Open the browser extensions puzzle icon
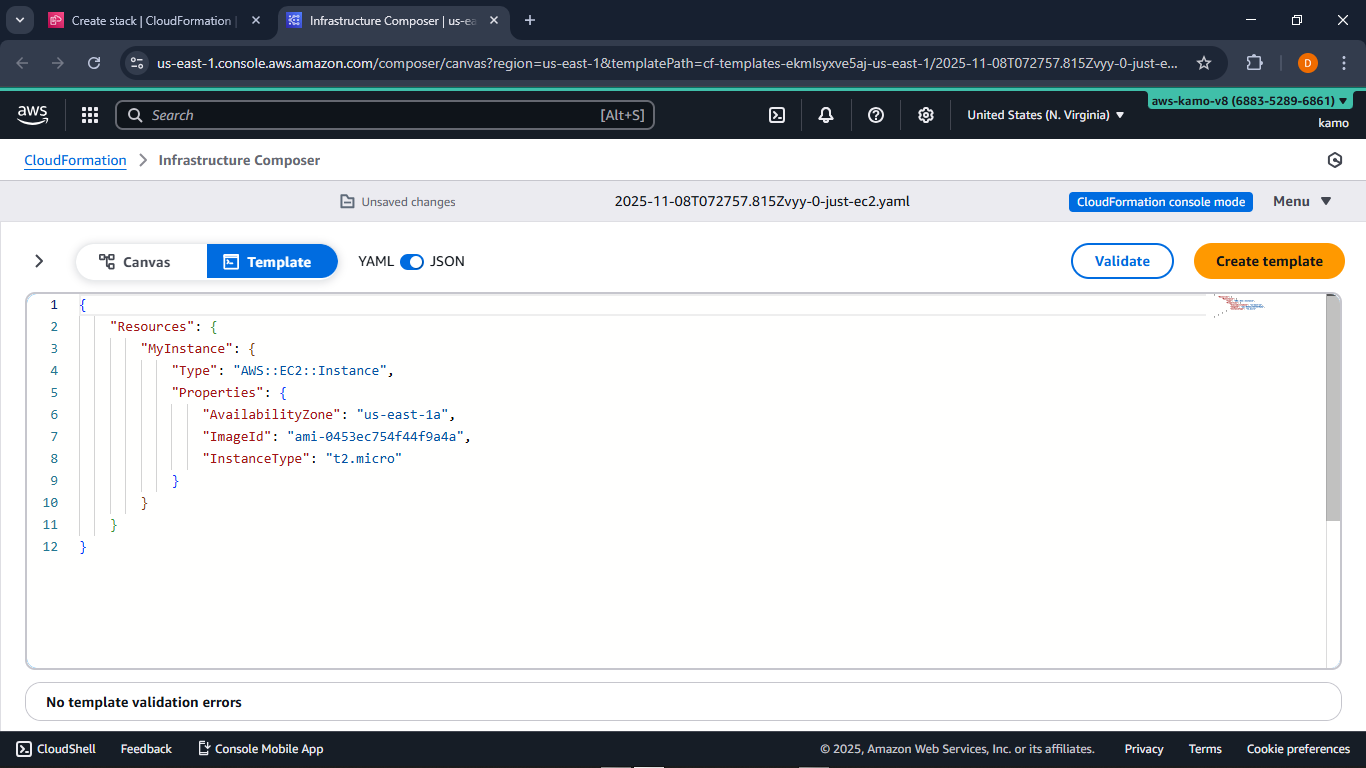The height and width of the screenshot is (768, 1366). [x=1254, y=62]
